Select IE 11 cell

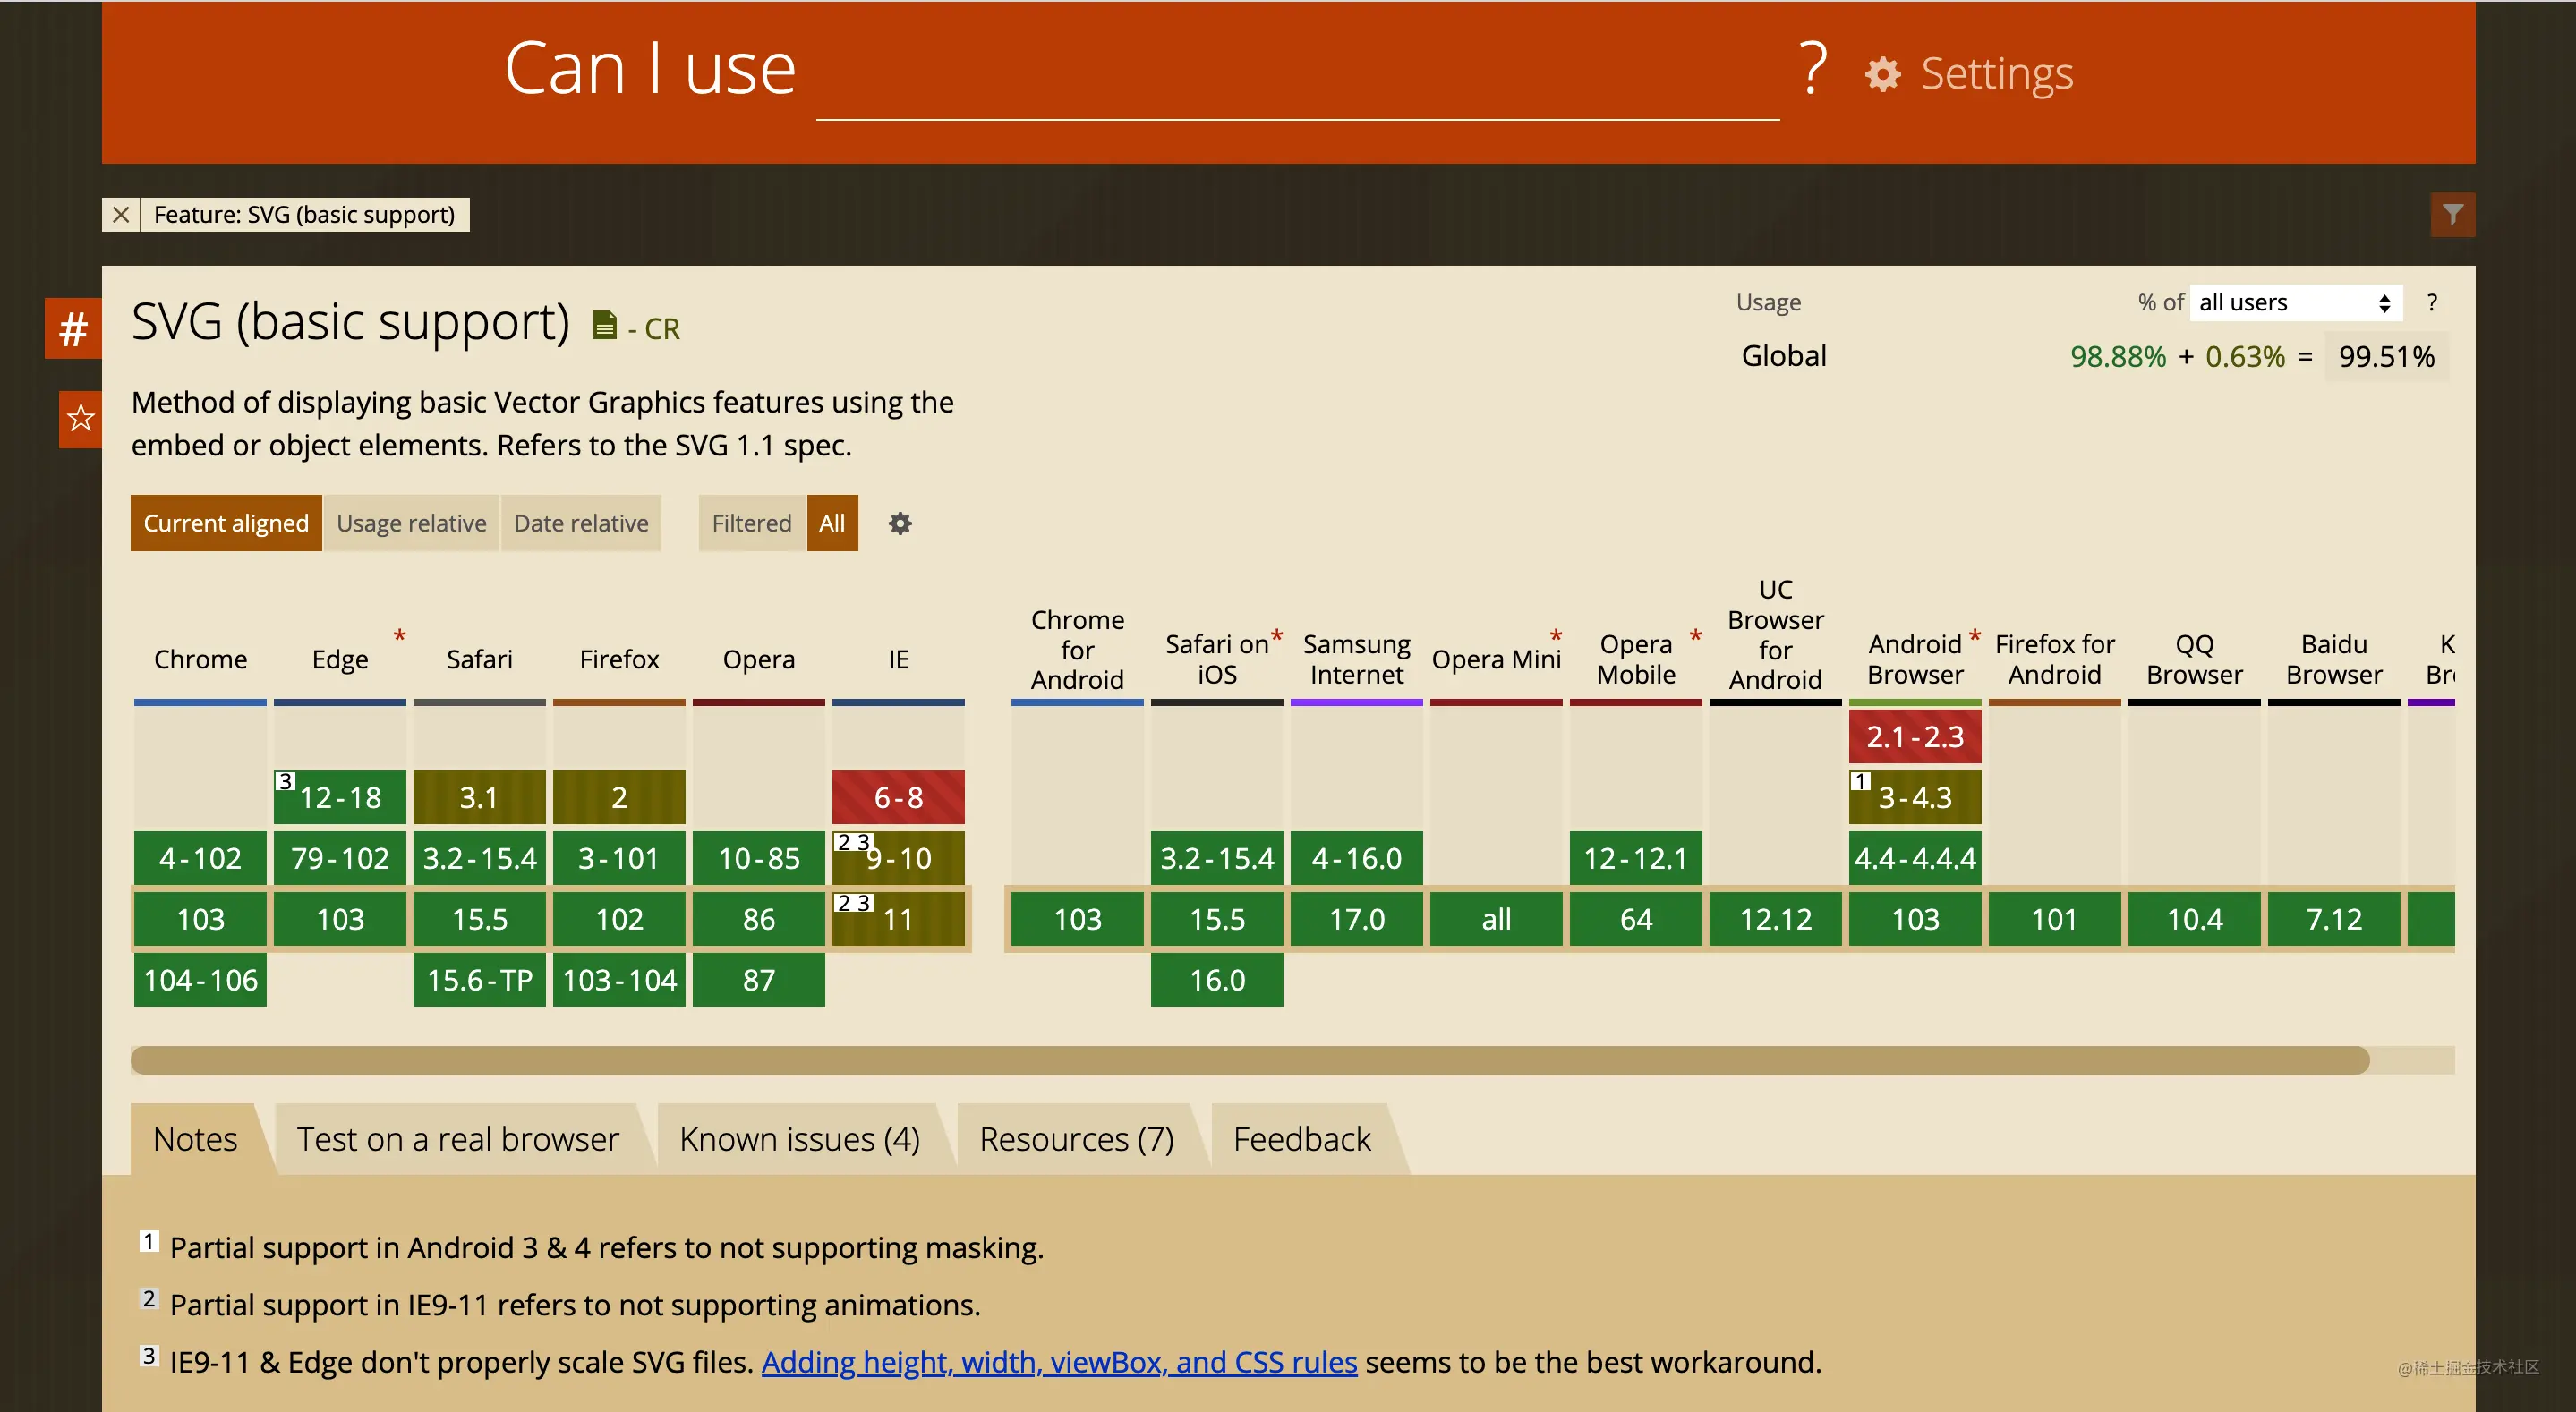898,919
